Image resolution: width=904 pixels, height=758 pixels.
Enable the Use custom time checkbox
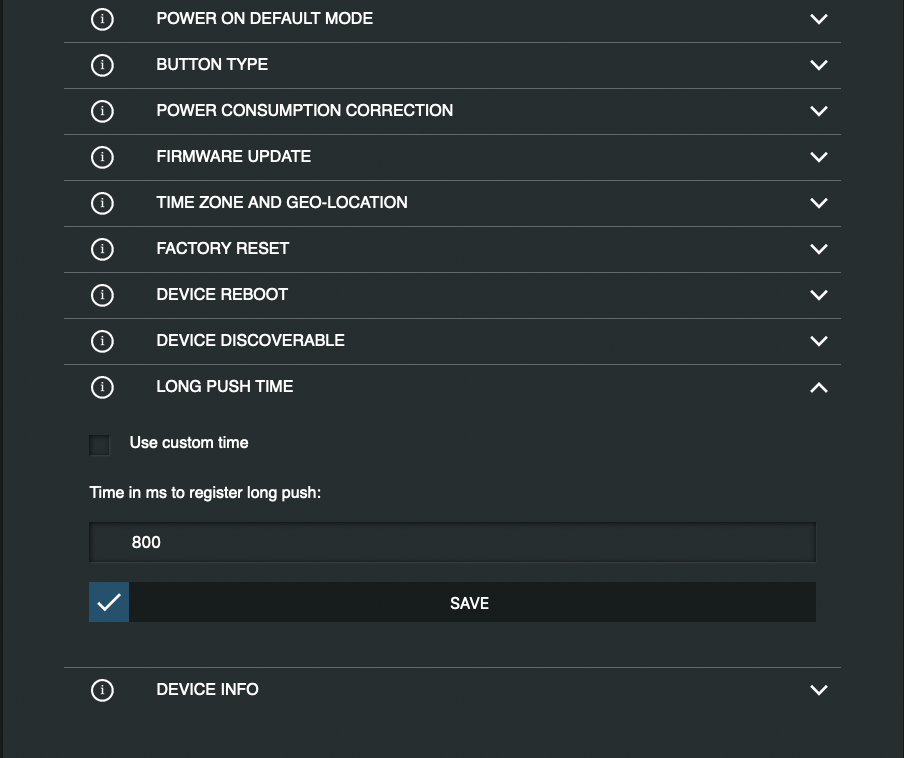100,444
